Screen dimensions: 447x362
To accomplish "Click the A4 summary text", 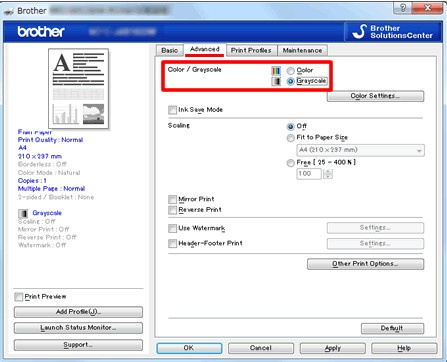I will 22,148.
